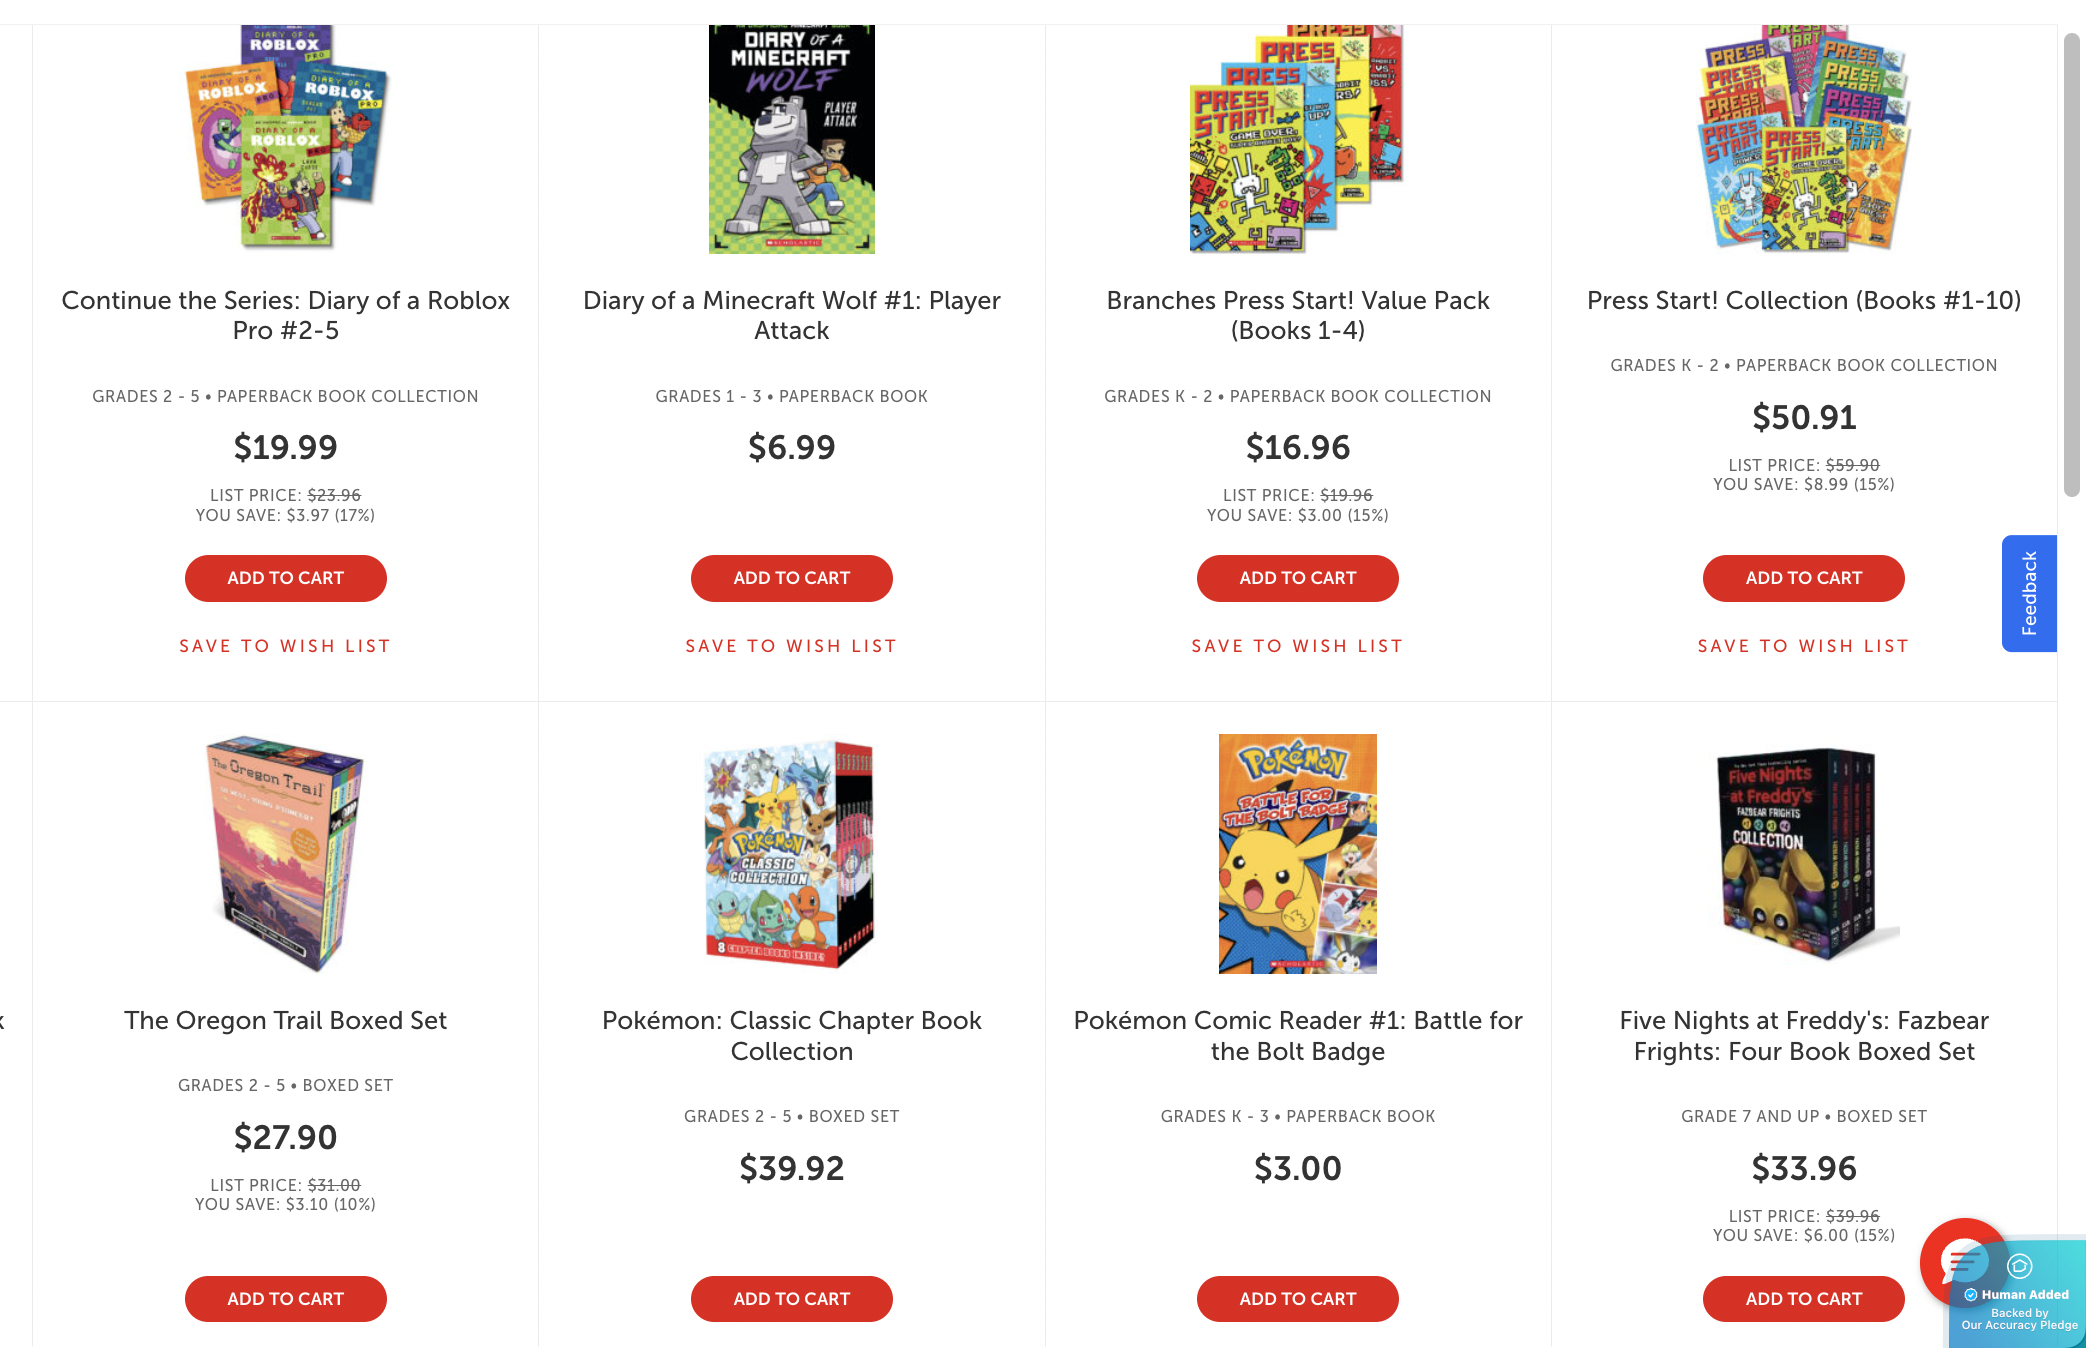The image size is (2086, 1348).
Task: Add Diary of a Minecraft Wolf #1 to cart
Action: [791, 578]
